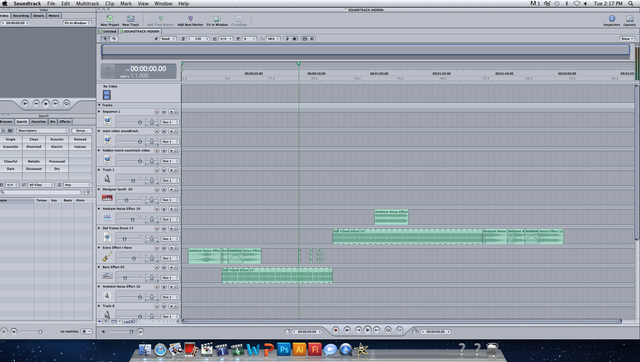The image size is (640, 362).
Task: Click the New Project toolbar icon
Action: click(110, 19)
